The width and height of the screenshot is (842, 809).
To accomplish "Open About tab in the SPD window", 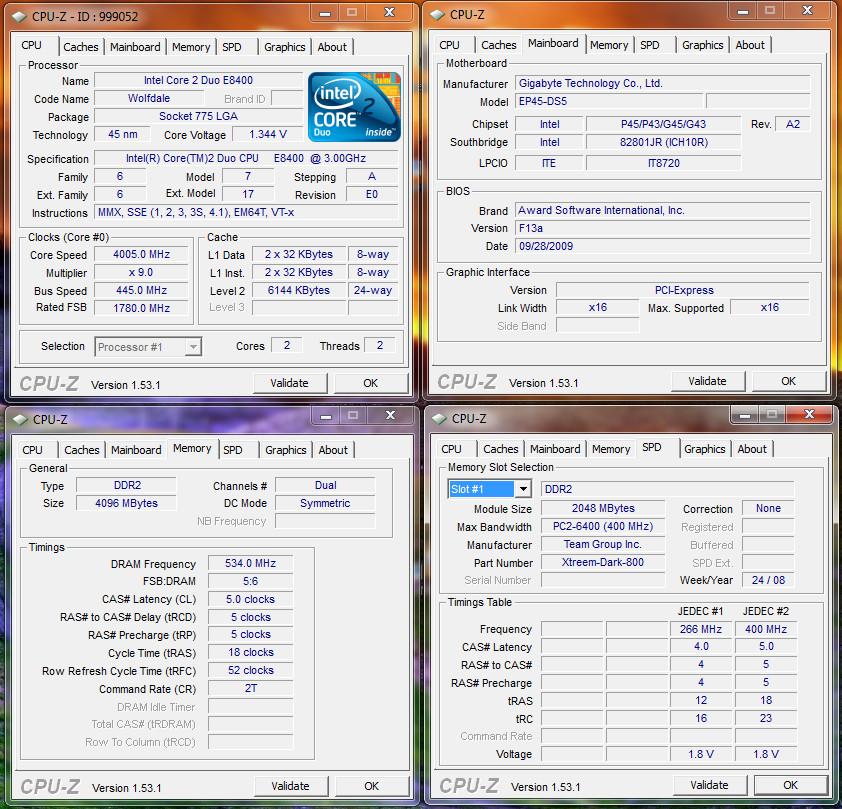I will [x=752, y=449].
